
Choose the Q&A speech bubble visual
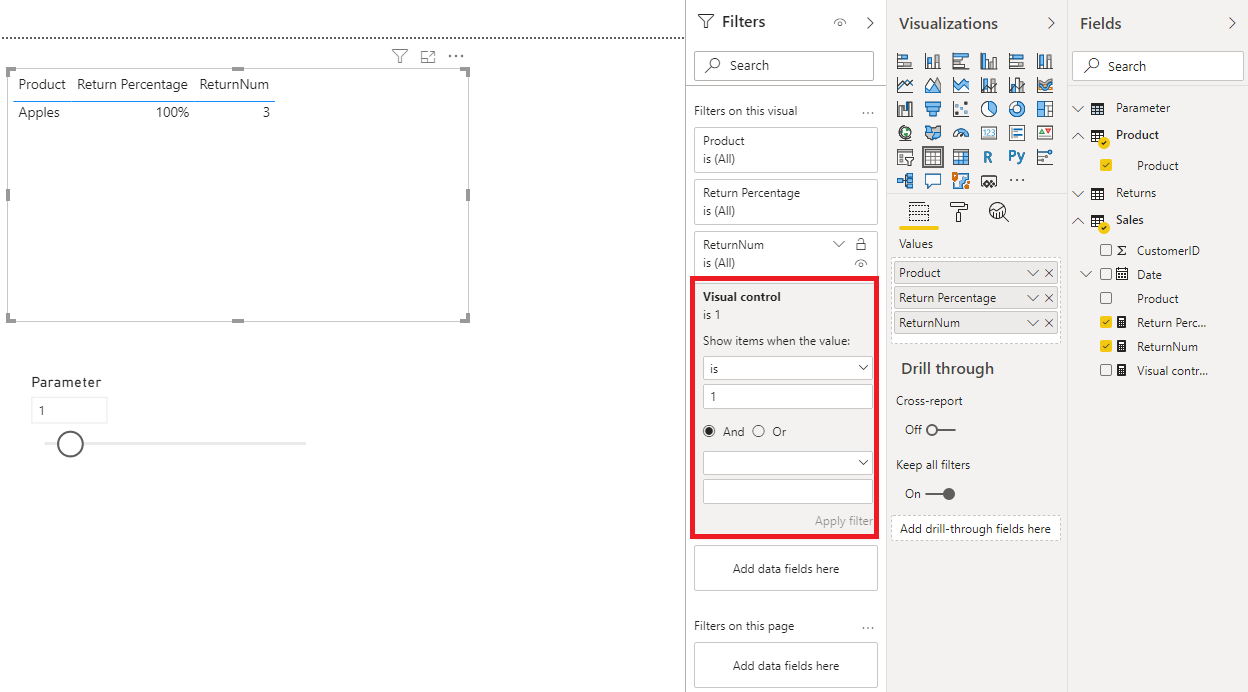click(x=933, y=181)
